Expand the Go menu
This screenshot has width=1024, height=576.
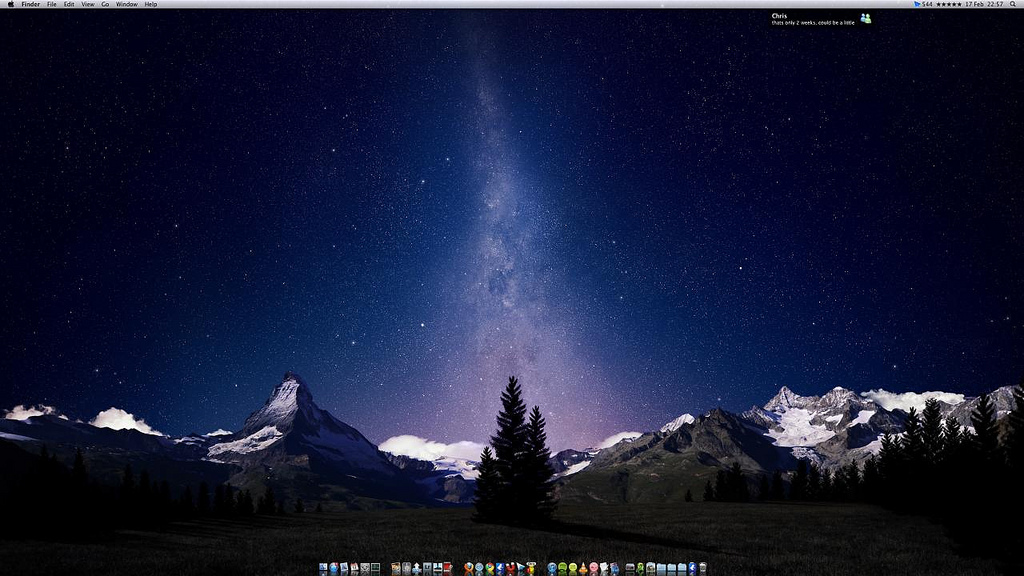105,4
